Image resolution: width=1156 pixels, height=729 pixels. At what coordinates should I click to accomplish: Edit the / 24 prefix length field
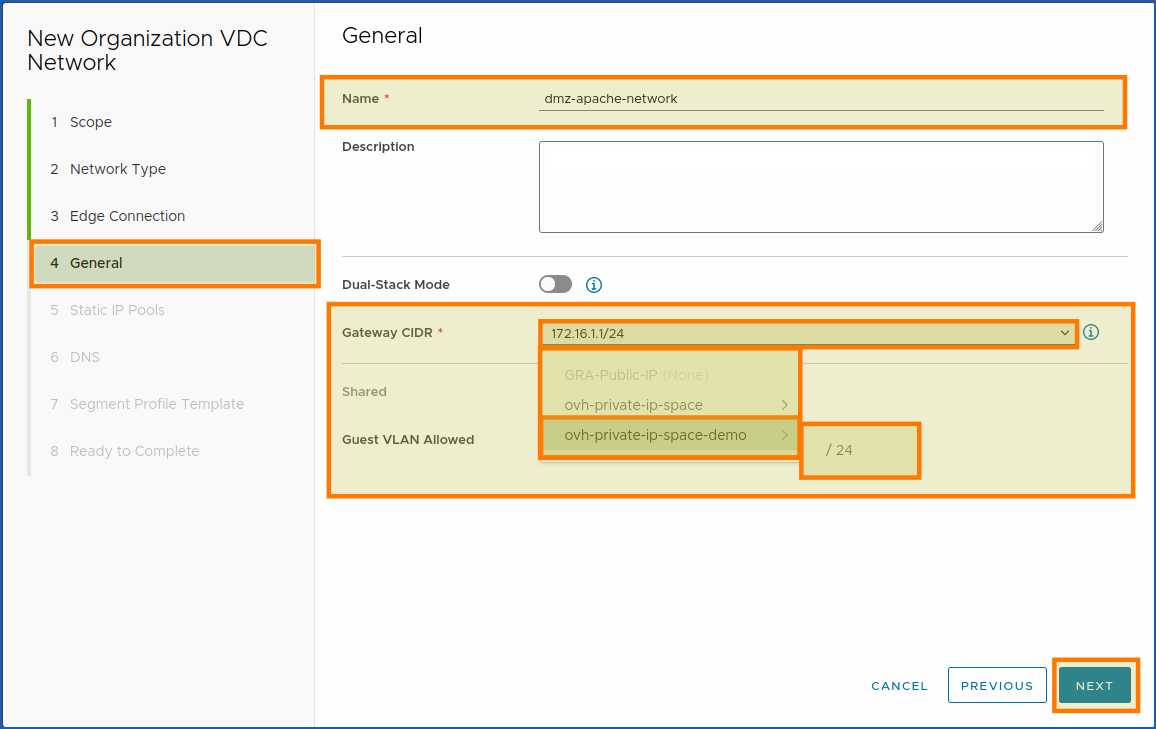pyautogui.click(x=858, y=450)
